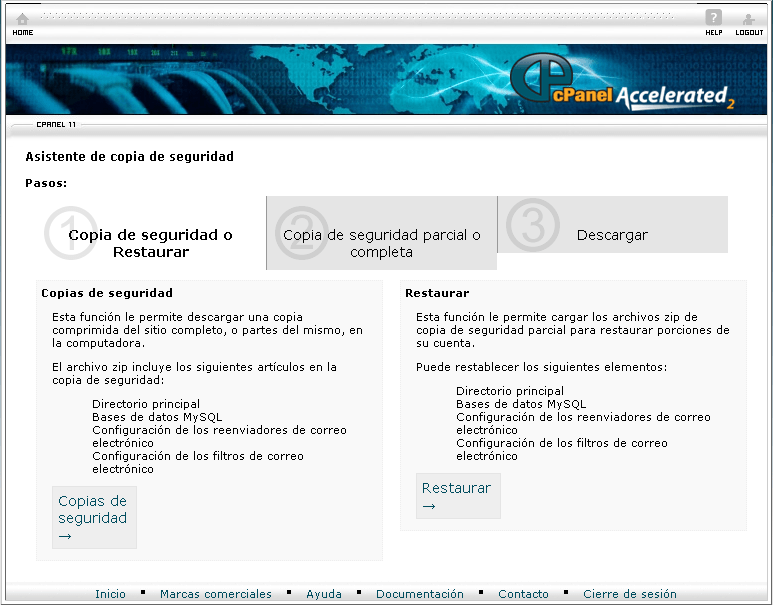
Task: Click the filtros de correo line under Copias de seguridad
Action: [198, 462]
